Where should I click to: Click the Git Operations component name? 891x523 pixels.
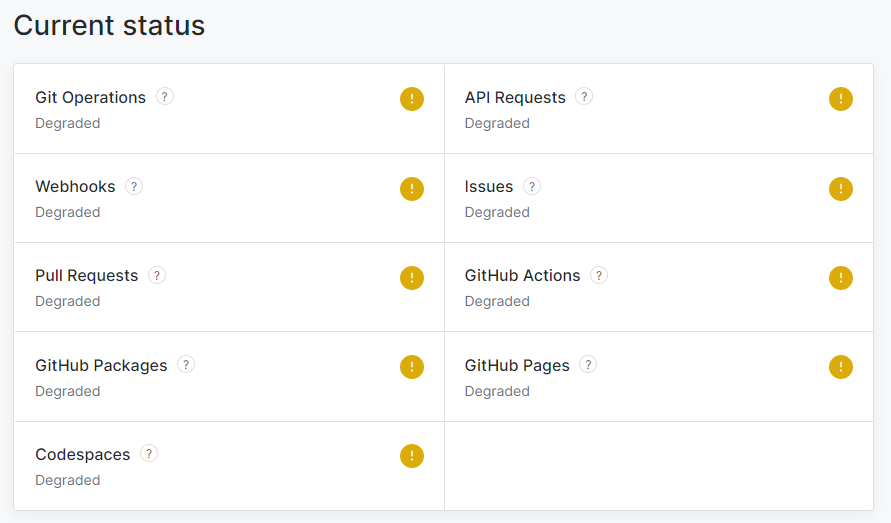click(90, 98)
